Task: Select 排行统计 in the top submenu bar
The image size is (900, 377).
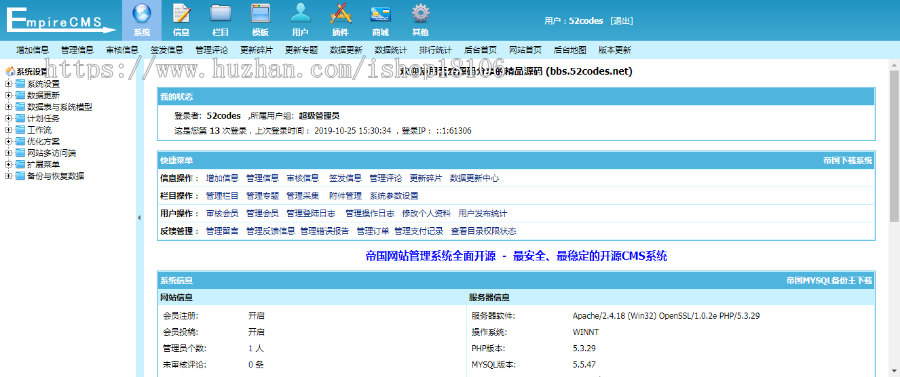Action: point(435,50)
